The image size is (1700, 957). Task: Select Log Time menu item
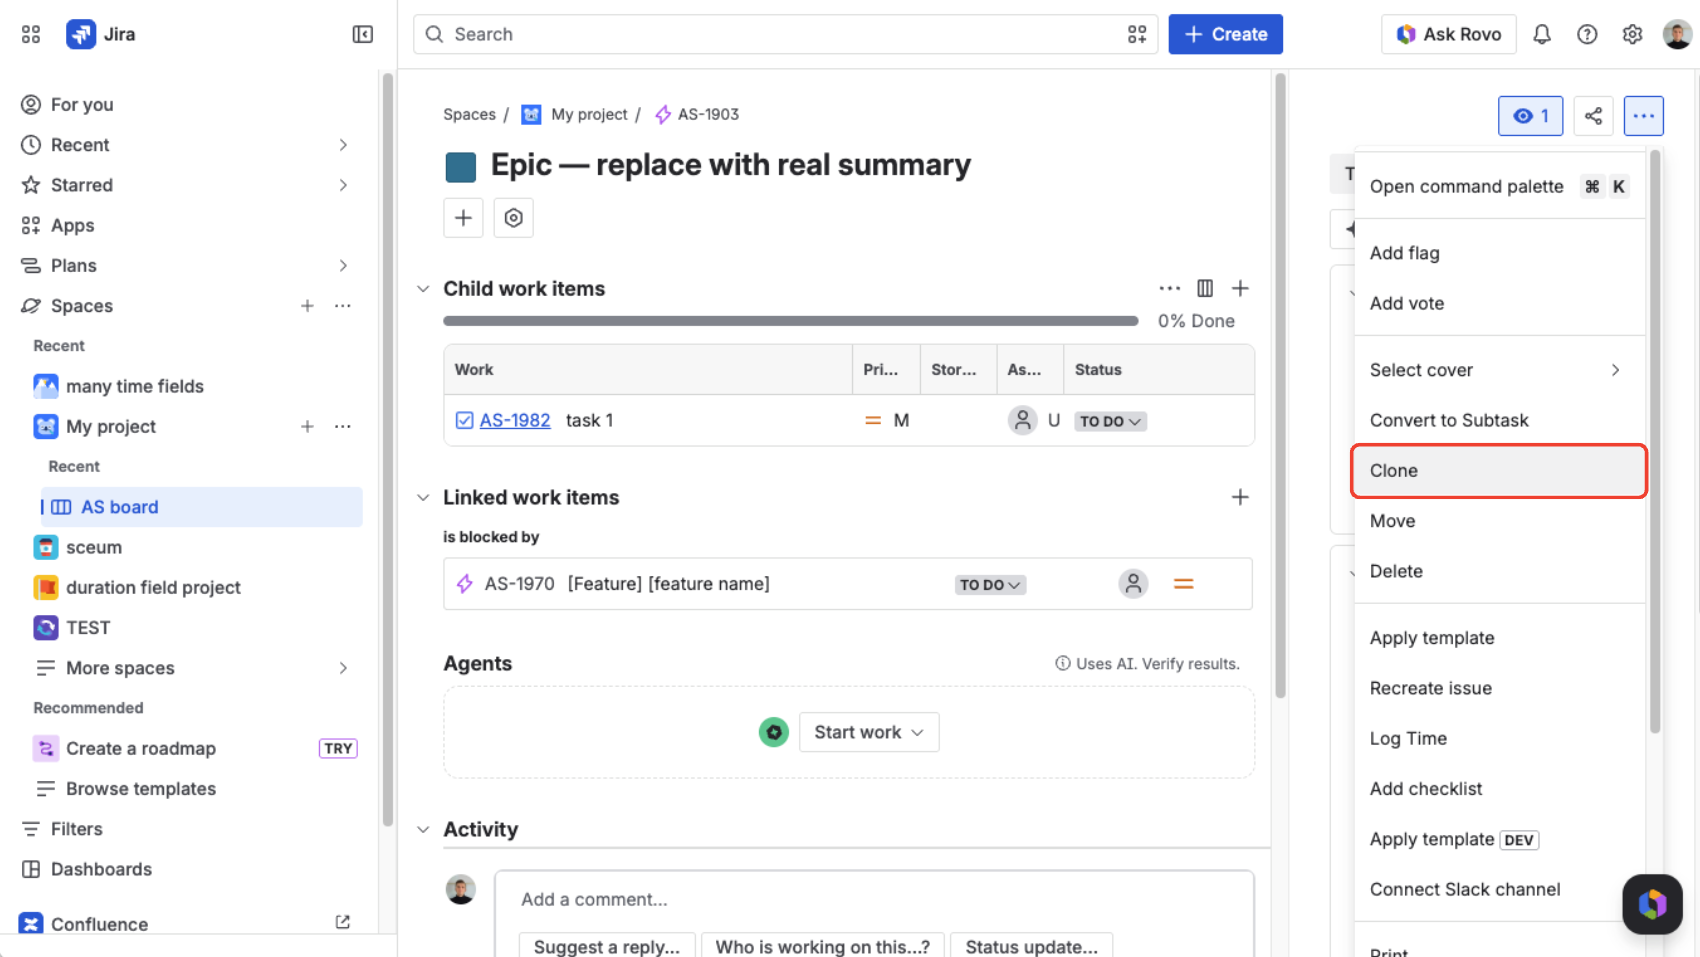(x=1498, y=738)
